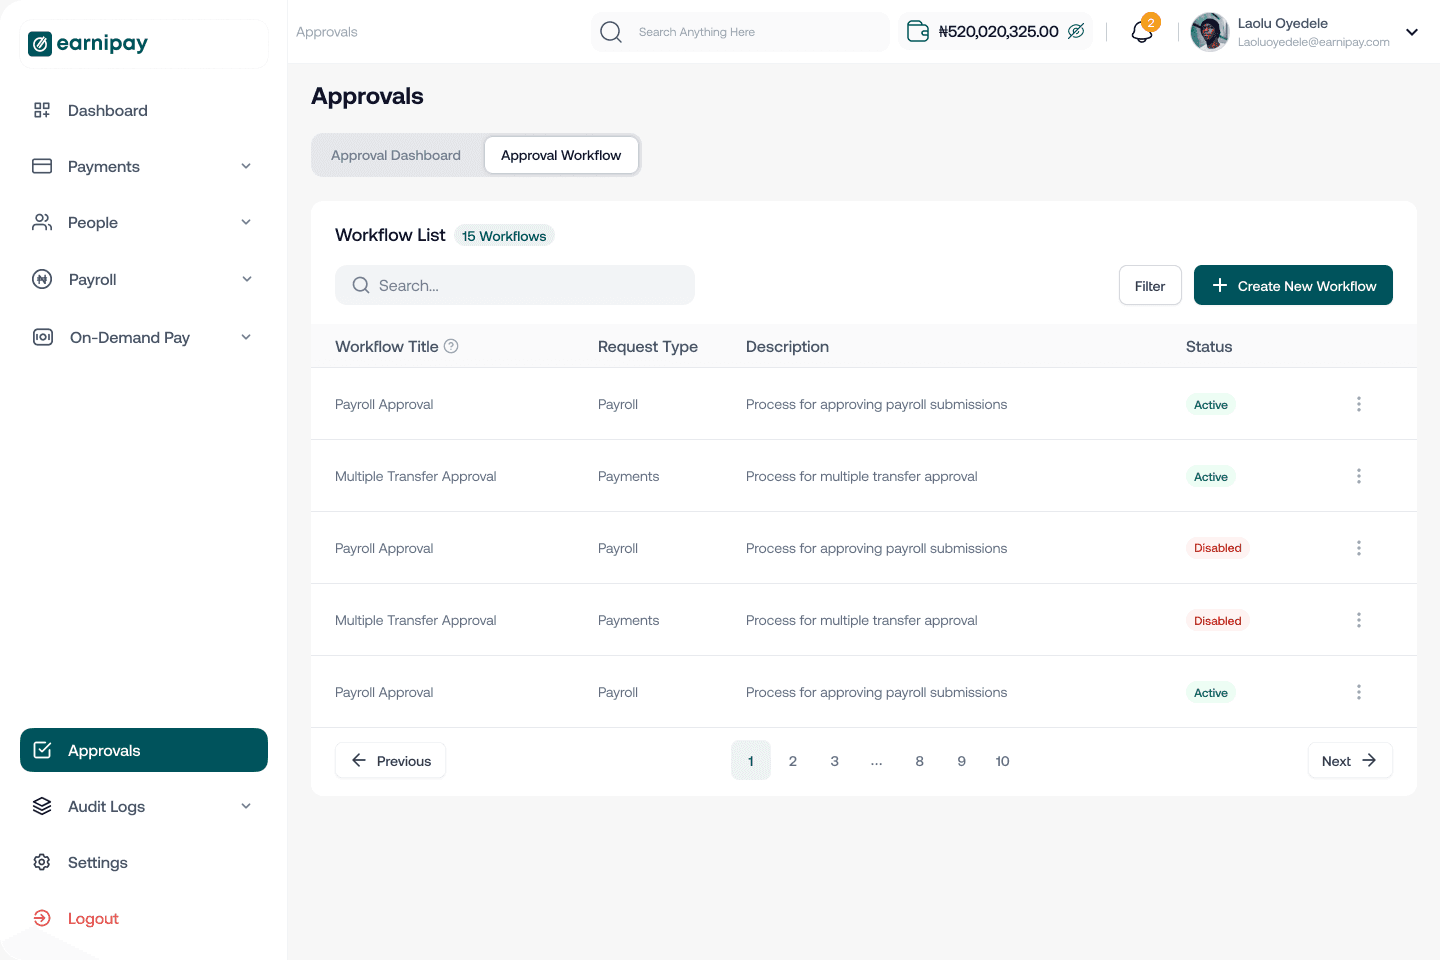The width and height of the screenshot is (1440, 960).
Task: Open options for active Multiple Transfer Approval row
Action: 1359,476
